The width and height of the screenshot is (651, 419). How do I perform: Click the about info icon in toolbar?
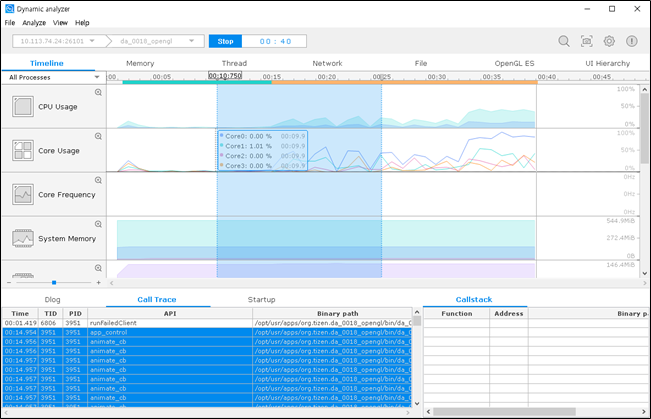[x=631, y=41]
